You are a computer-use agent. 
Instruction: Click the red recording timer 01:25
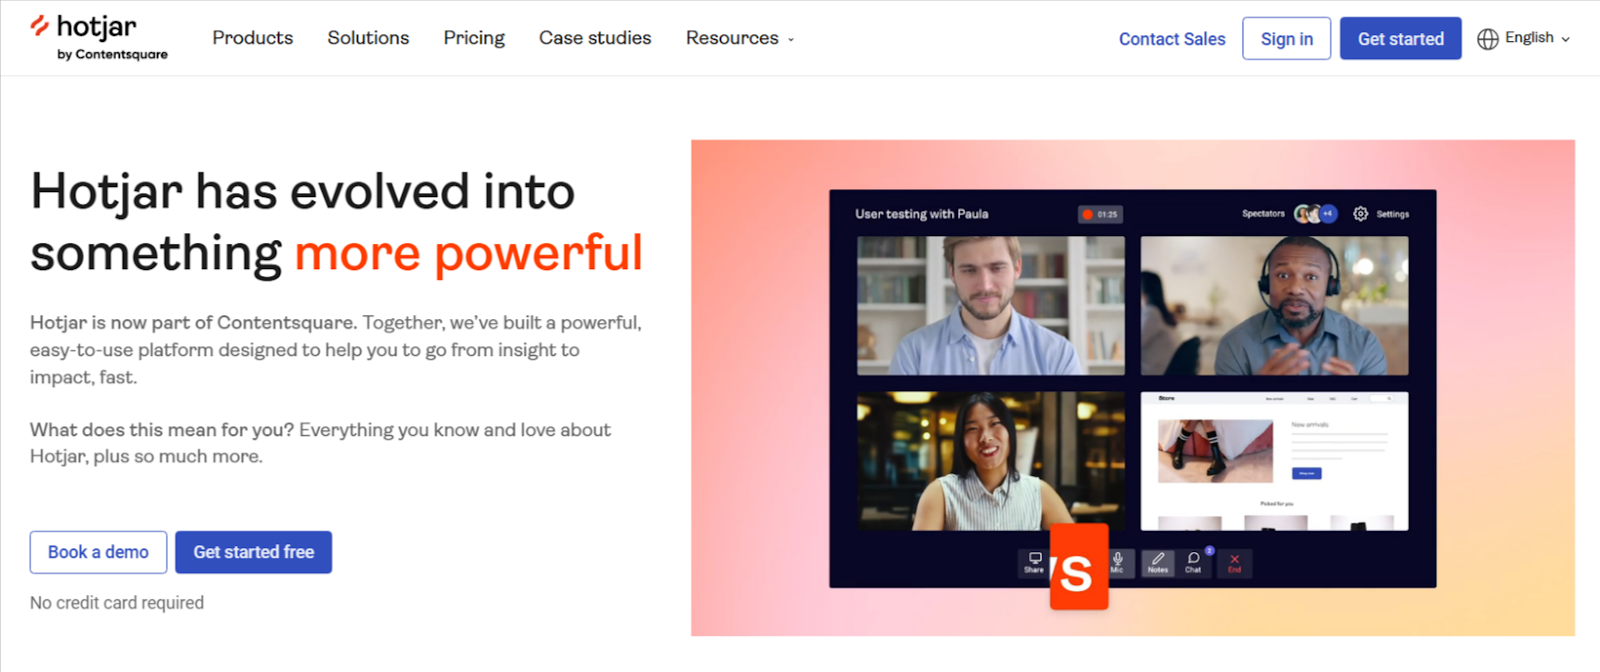point(1101,214)
